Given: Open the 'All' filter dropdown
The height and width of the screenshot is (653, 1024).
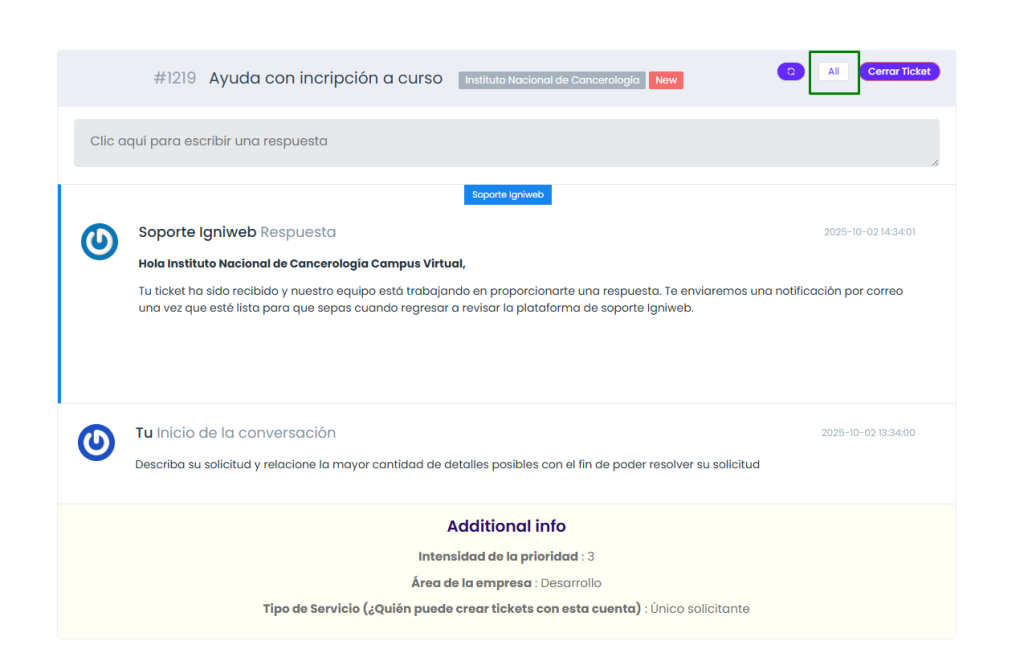Looking at the screenshot, I should coord(833,72).
